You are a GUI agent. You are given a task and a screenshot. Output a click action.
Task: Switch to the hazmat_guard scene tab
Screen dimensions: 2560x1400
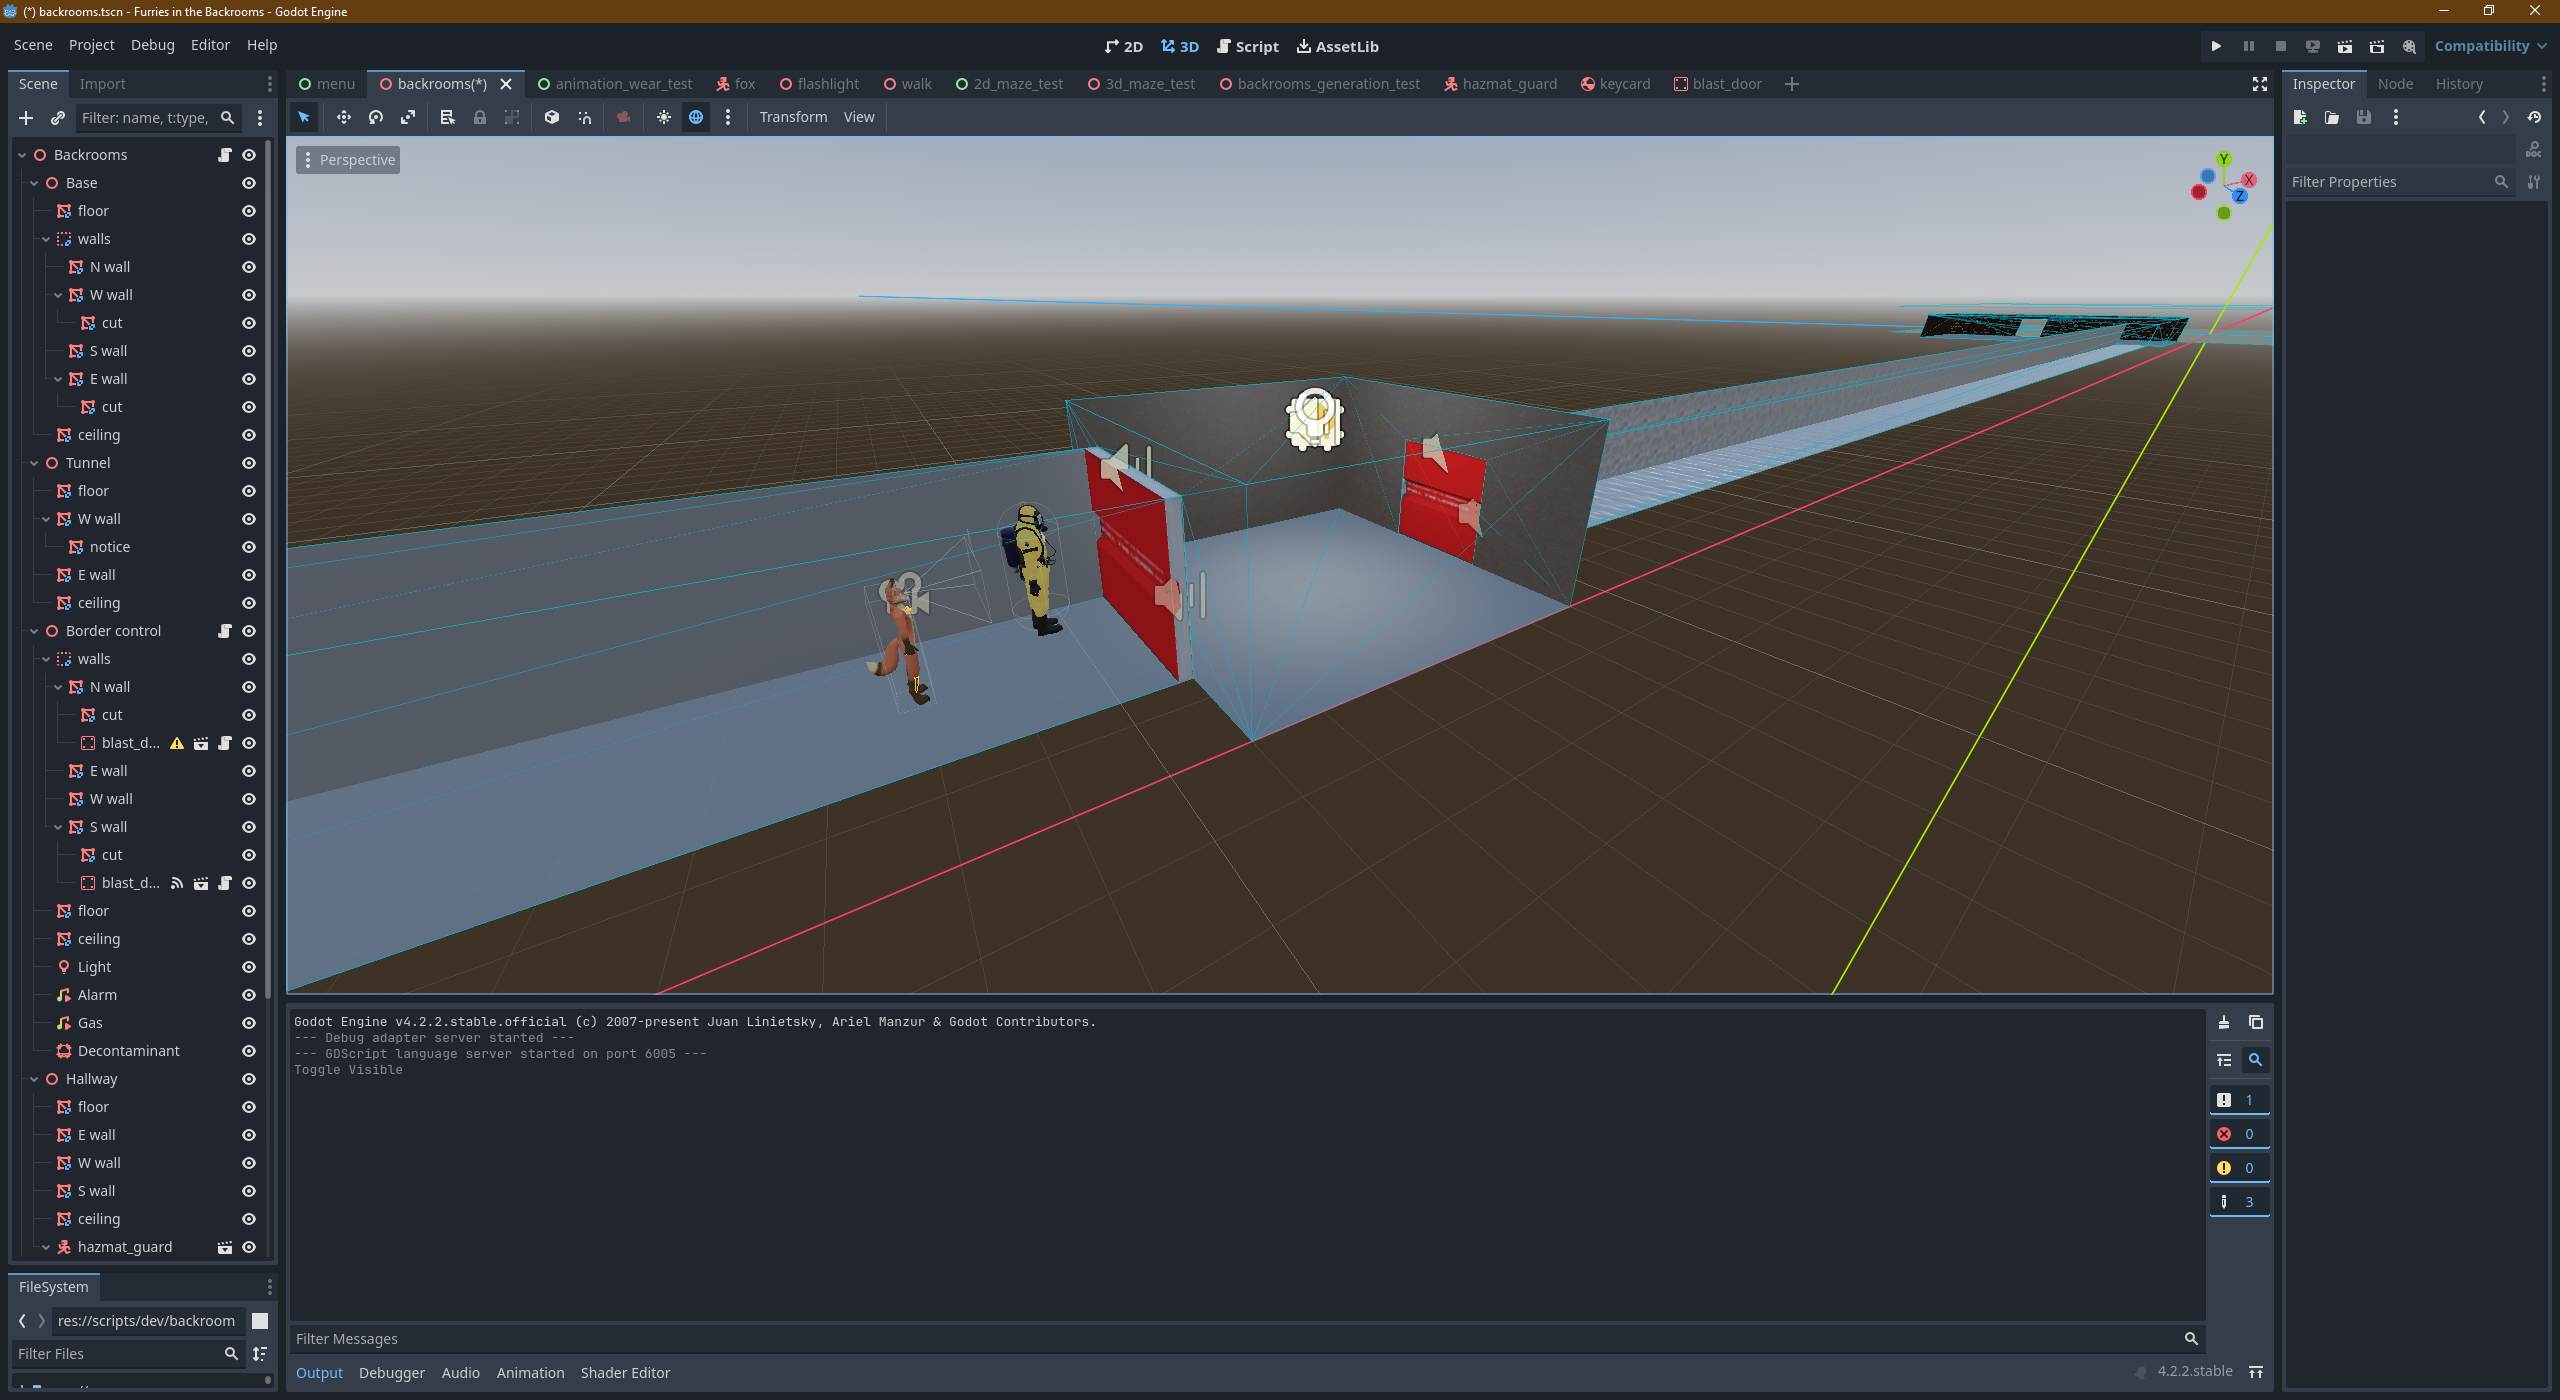pyautogui.click(x=1500, y=84)
